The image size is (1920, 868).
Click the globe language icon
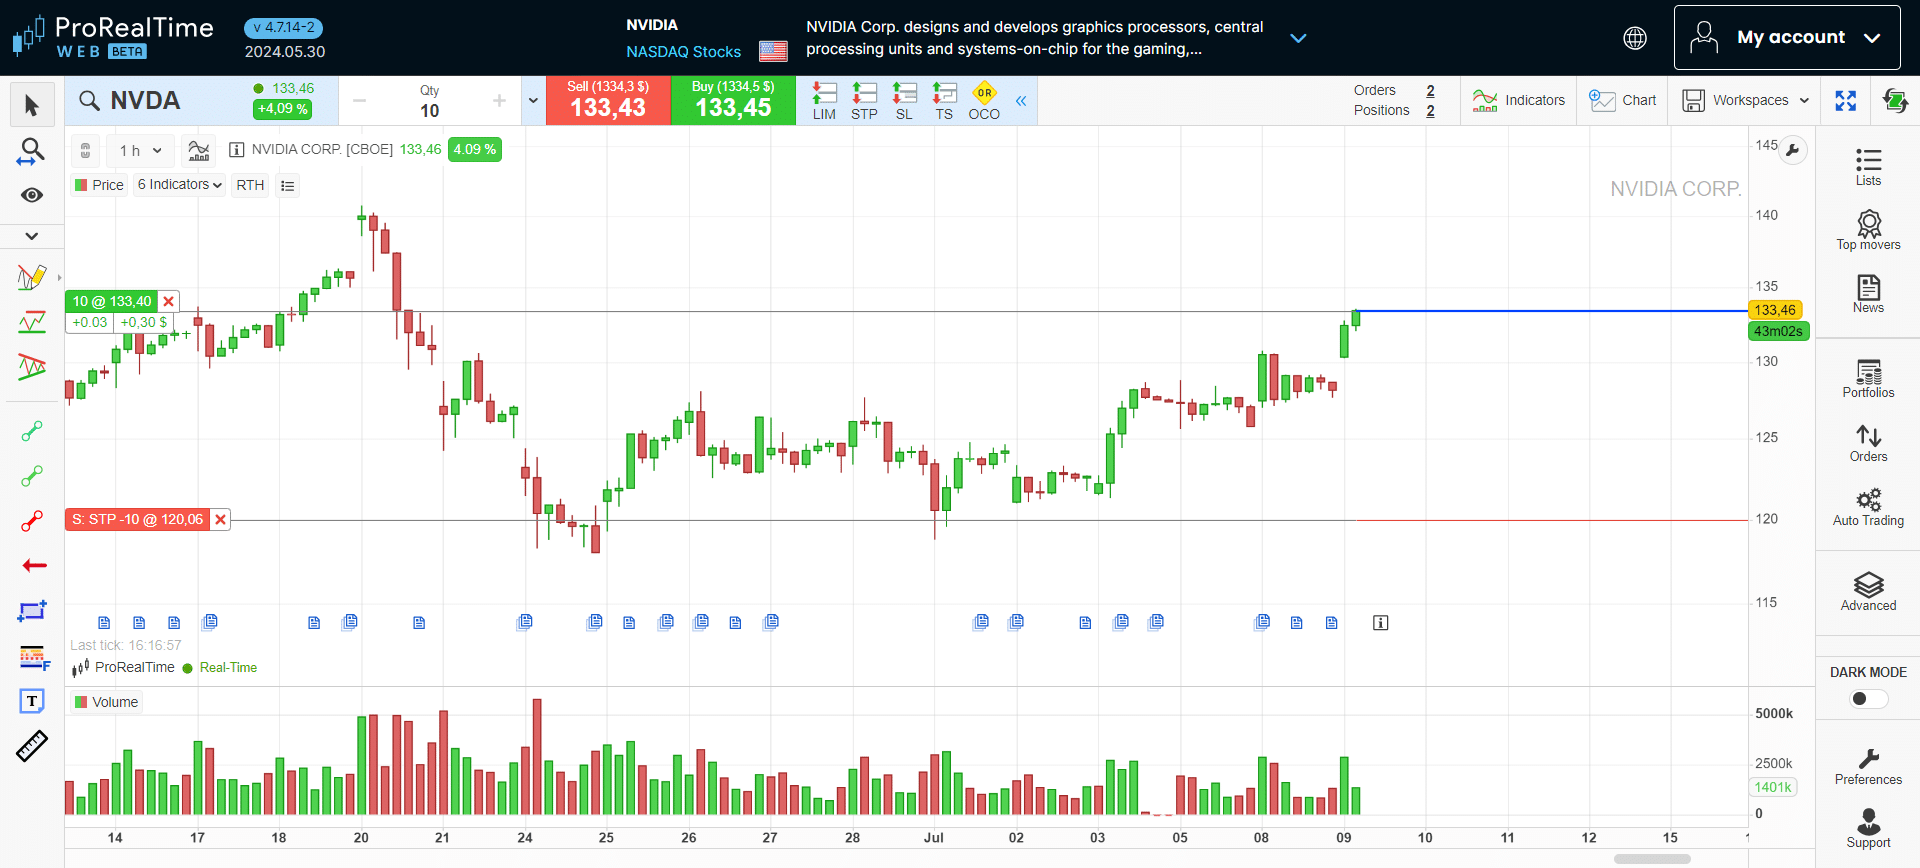[x=1635, y=38]
